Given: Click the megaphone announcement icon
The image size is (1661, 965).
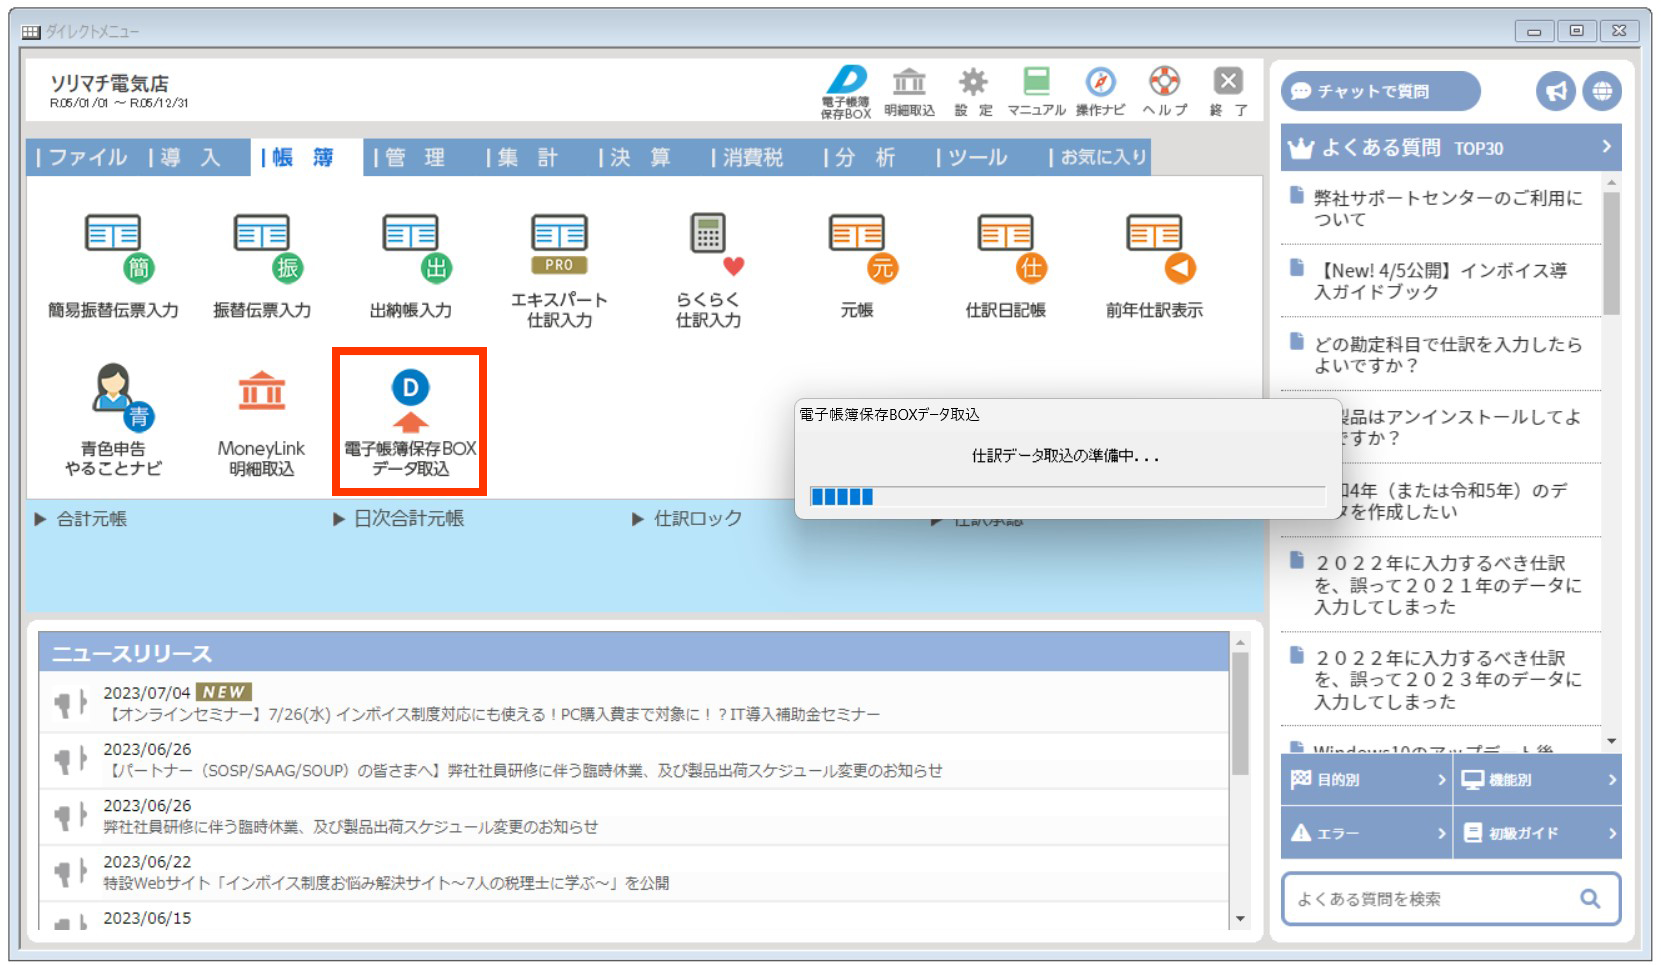Looking at the screenshot, I should (1556, 91).
